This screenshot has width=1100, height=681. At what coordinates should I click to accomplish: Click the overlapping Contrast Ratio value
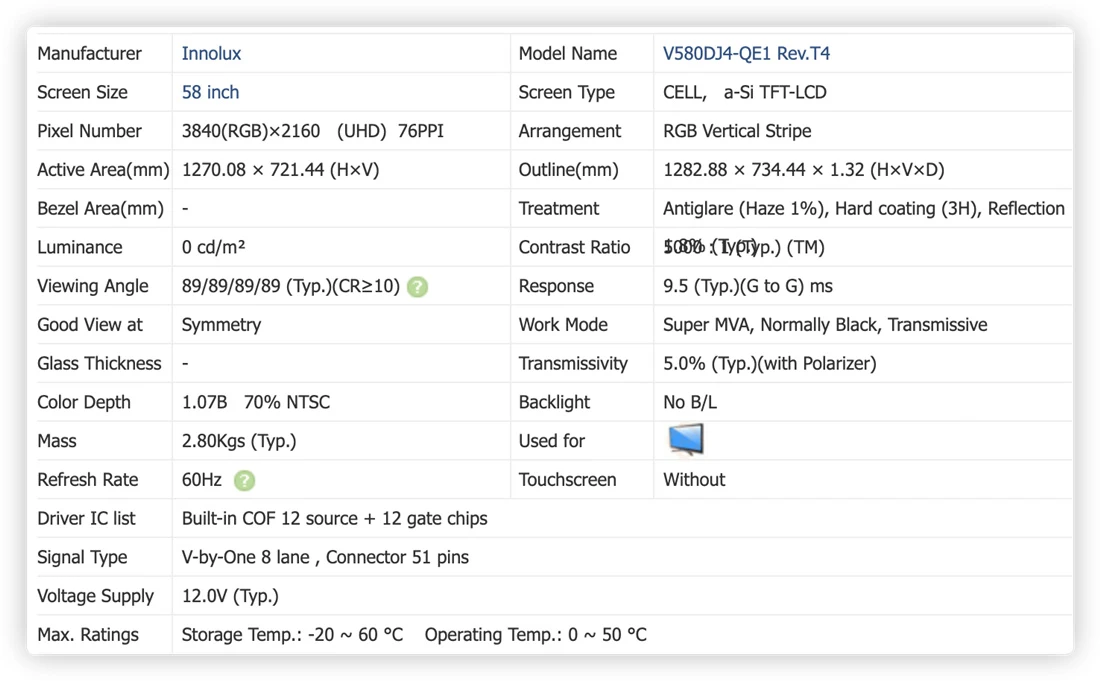click(744, 247)
